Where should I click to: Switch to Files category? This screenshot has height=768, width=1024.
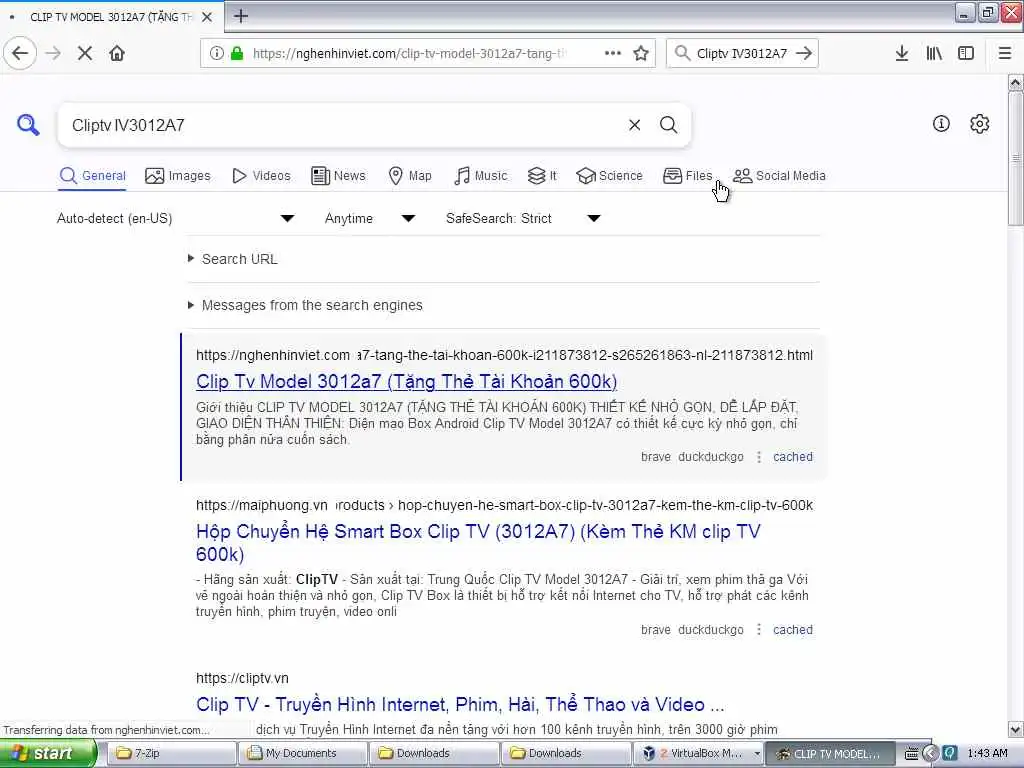pyautogui.click(x=687, y=176)
